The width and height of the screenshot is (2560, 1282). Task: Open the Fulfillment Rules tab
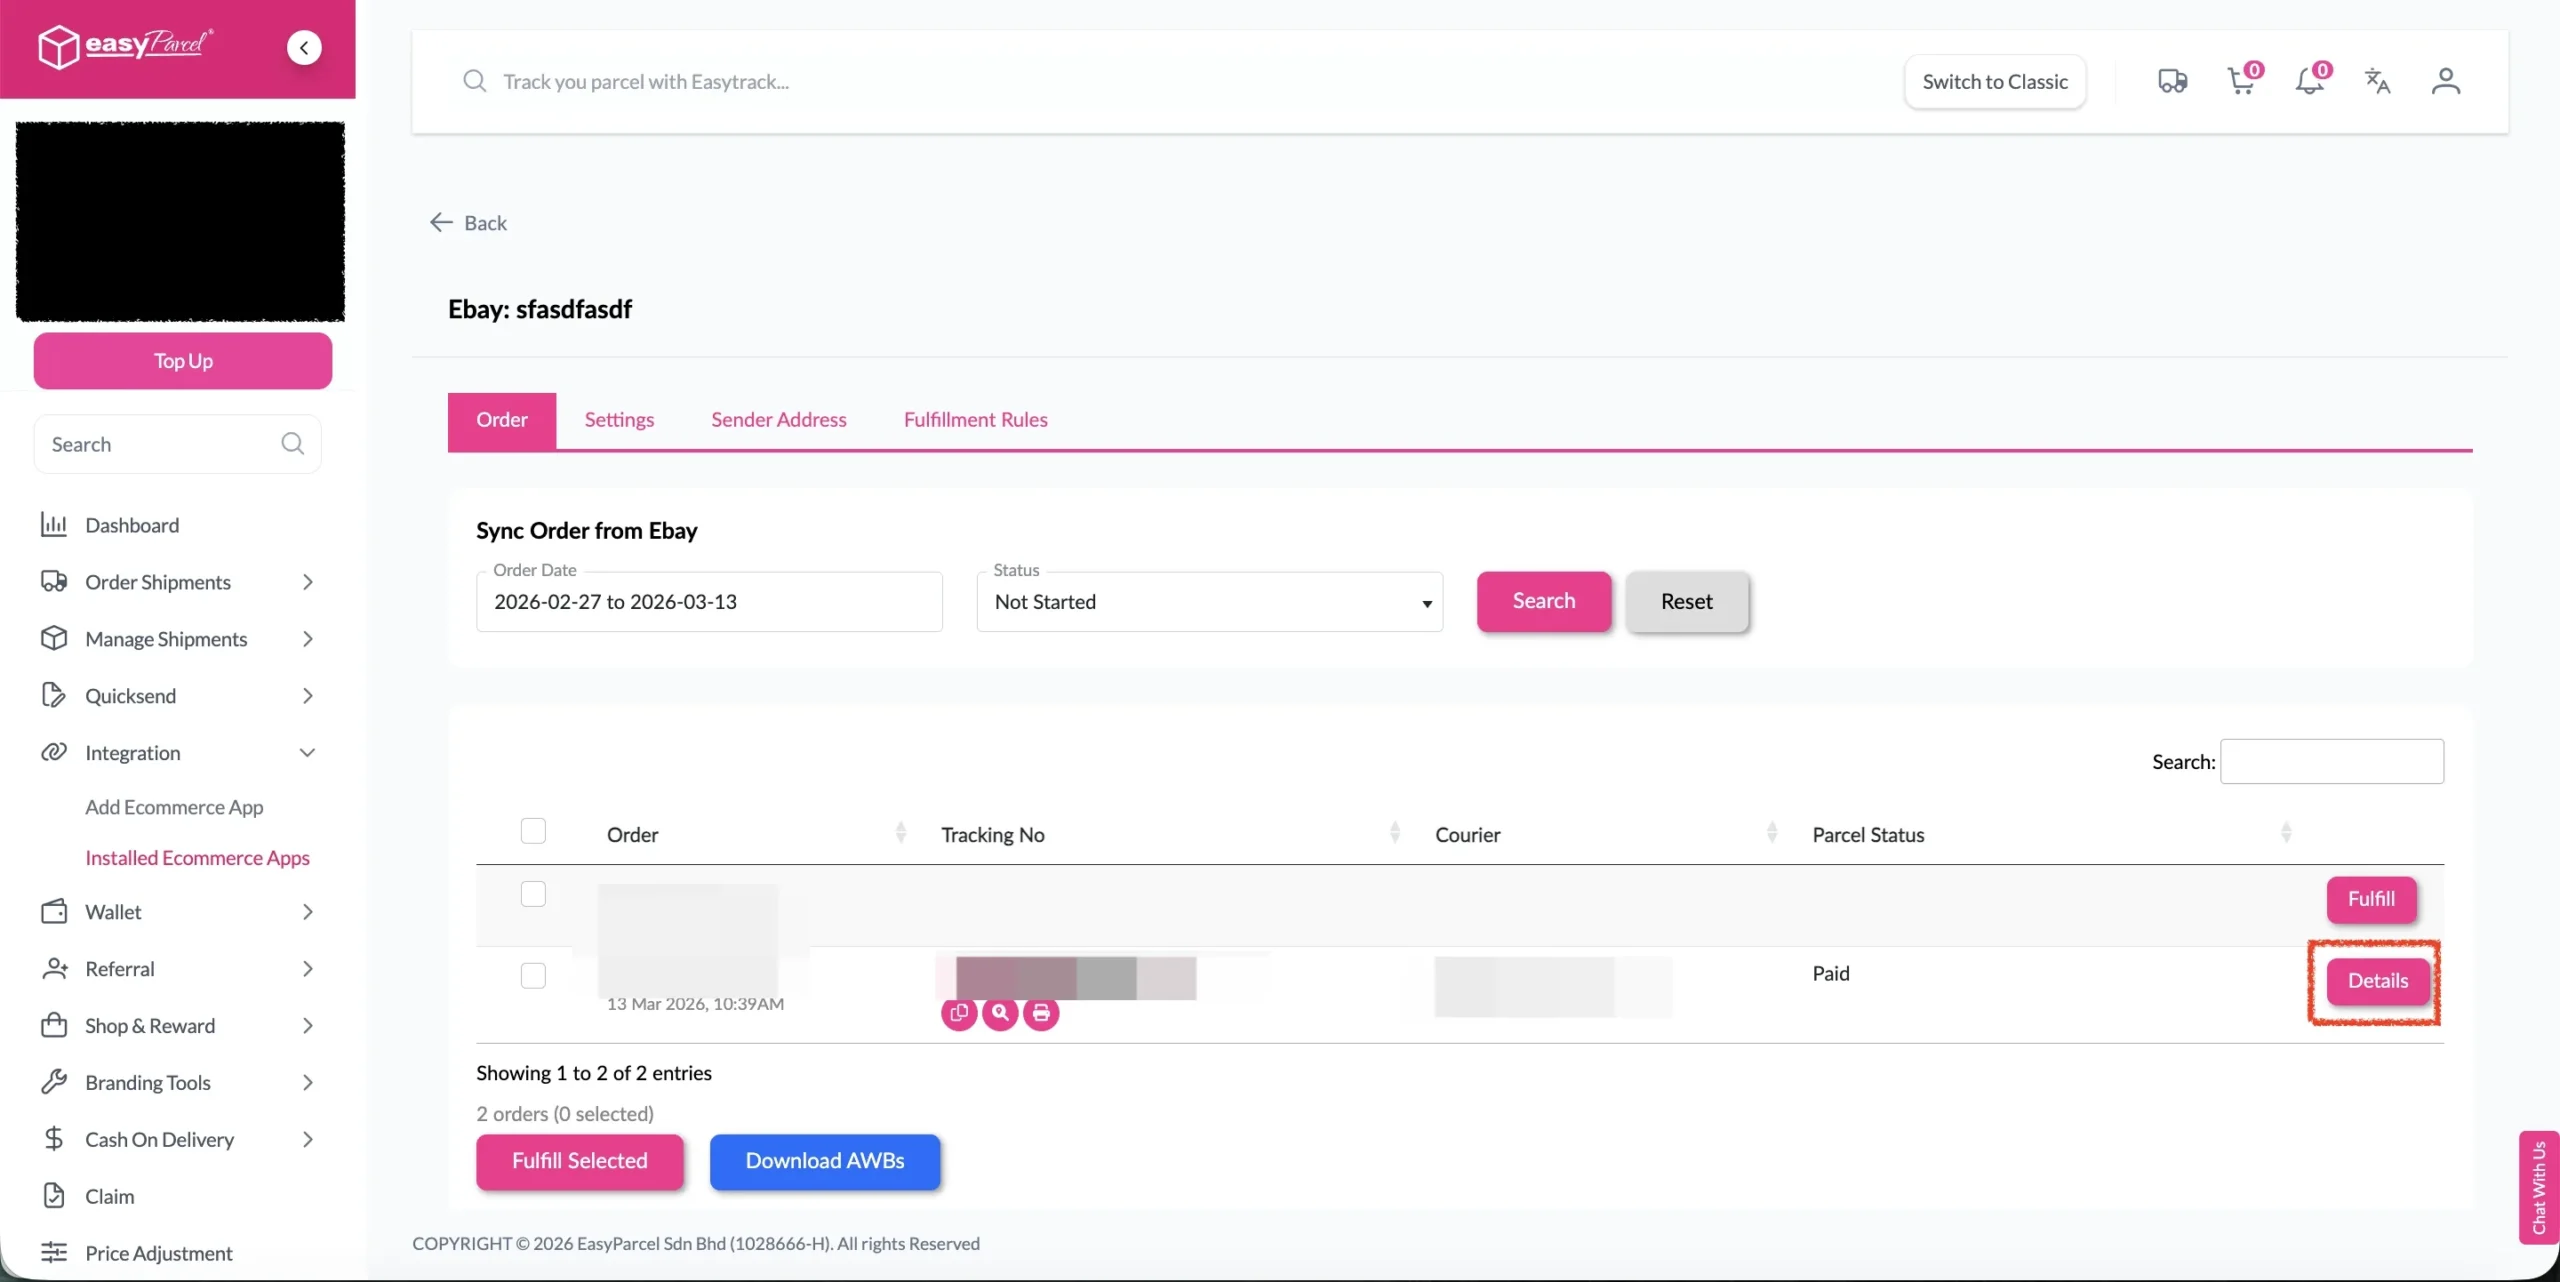[975, 420]
